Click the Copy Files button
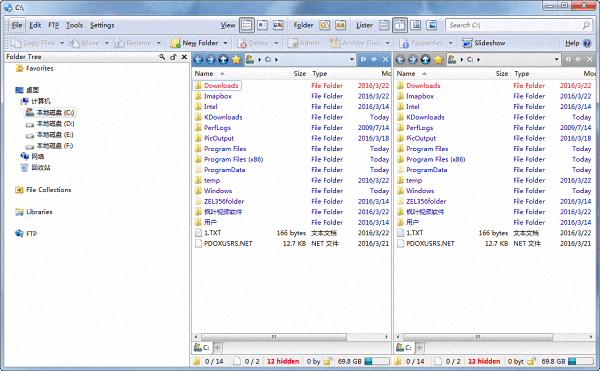The width and height of the screenshot is (600, 371). [x=33, y=43]
